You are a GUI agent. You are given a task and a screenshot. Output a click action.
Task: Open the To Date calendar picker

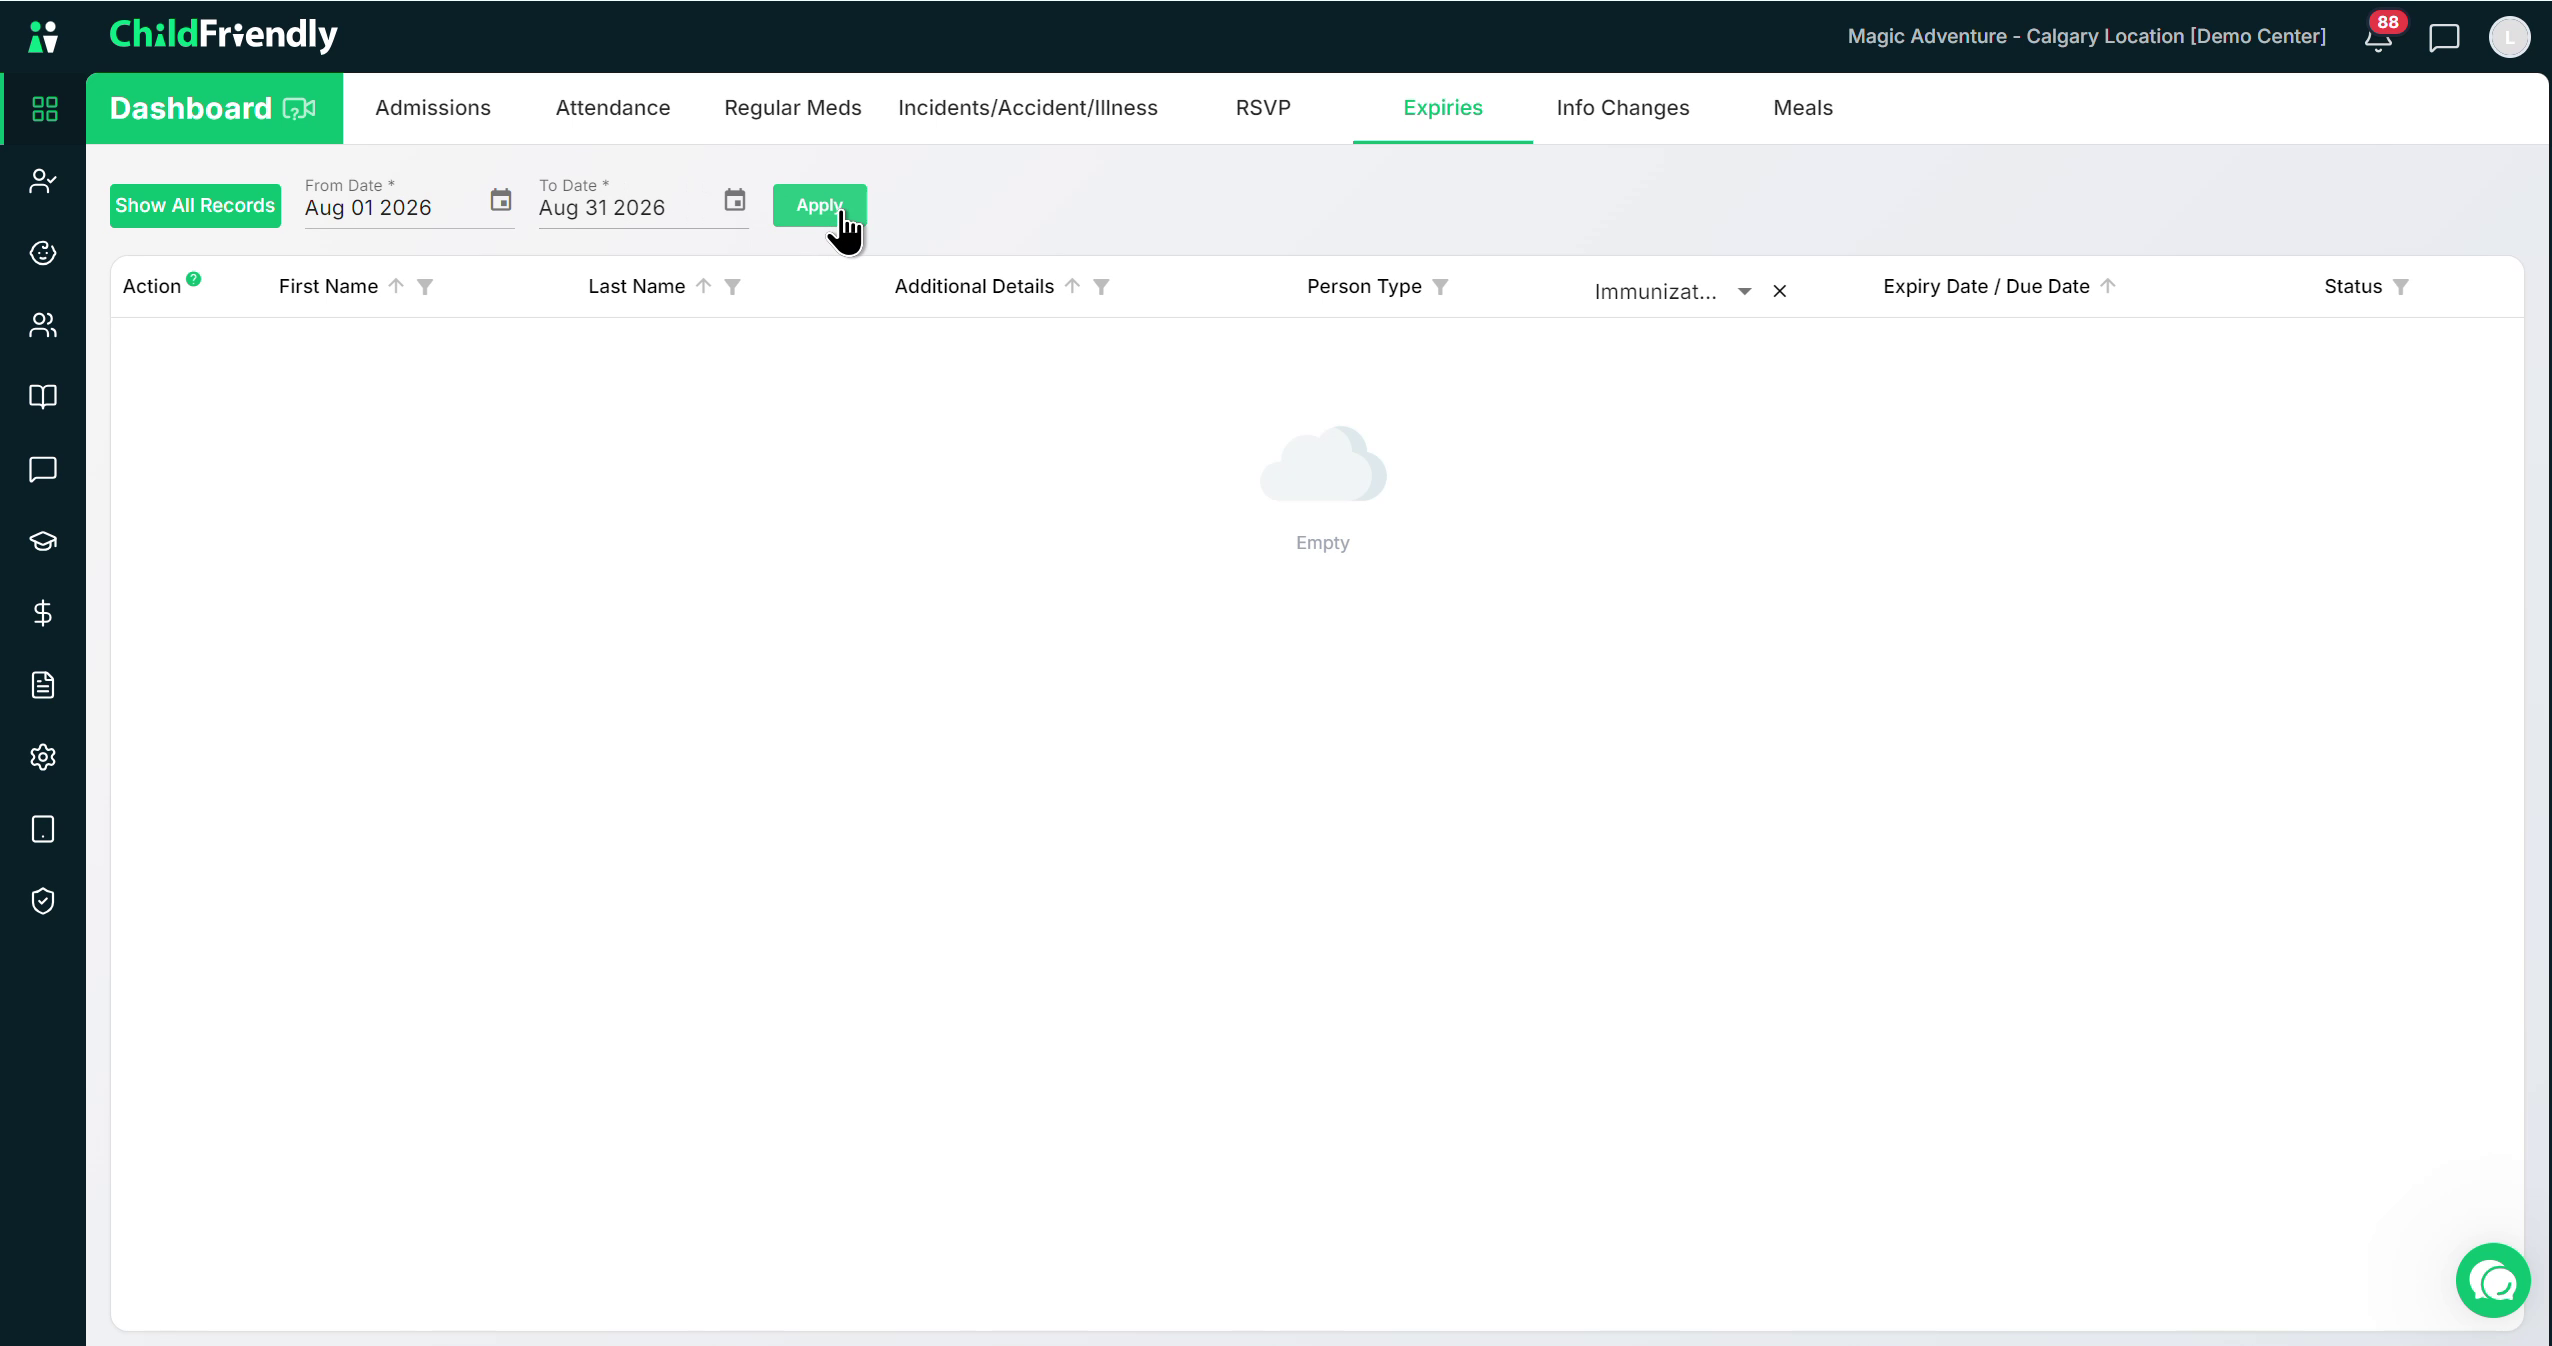tap(735, 200)
